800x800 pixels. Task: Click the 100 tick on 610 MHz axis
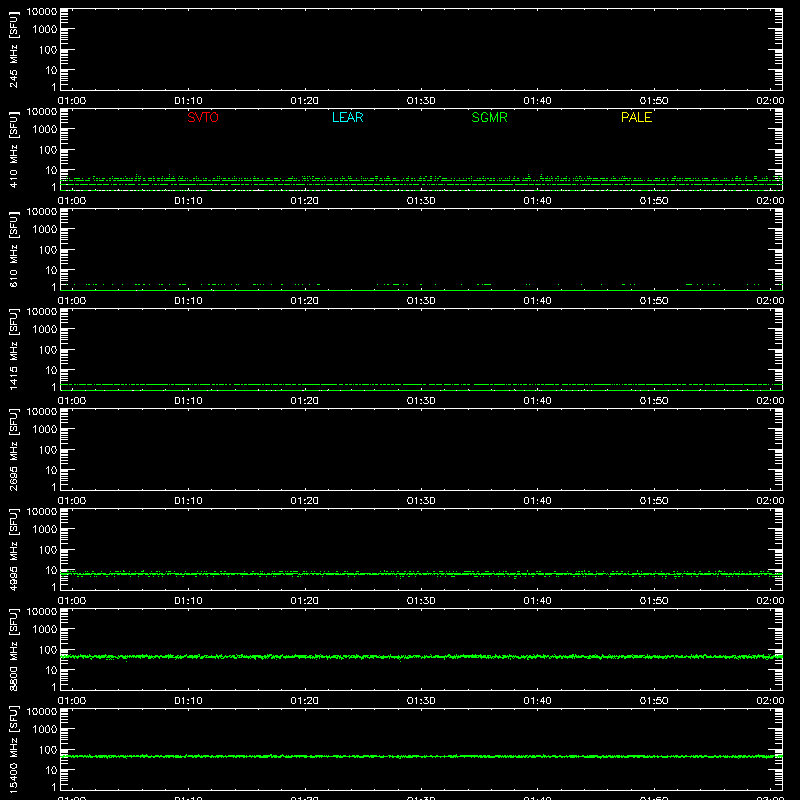pyautogui.click(x=48, y=250)
